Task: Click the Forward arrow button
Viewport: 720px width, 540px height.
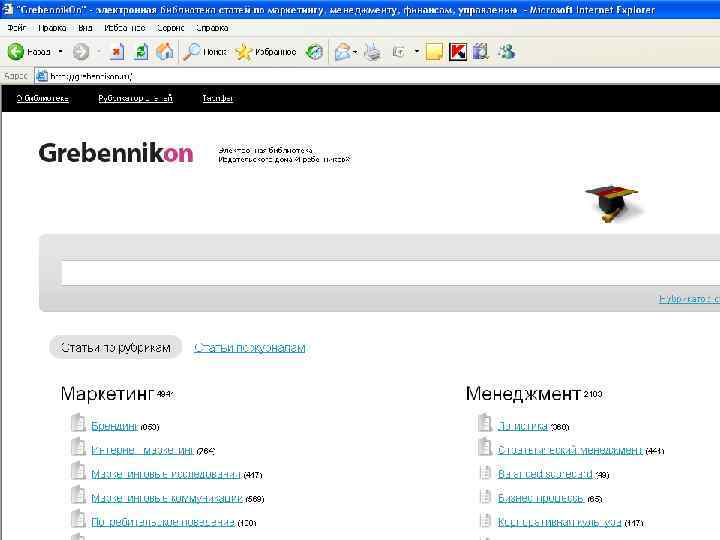Action: 81,52
